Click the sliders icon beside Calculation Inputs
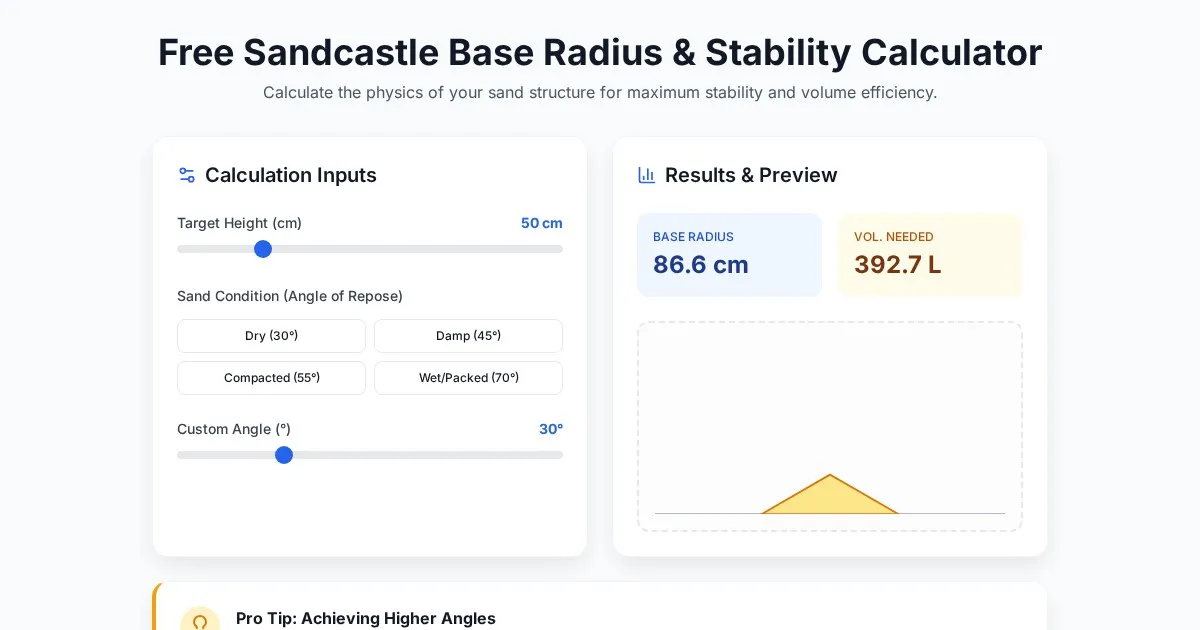1200x630 pixels. pyautogui.click(x=187, y=175)
